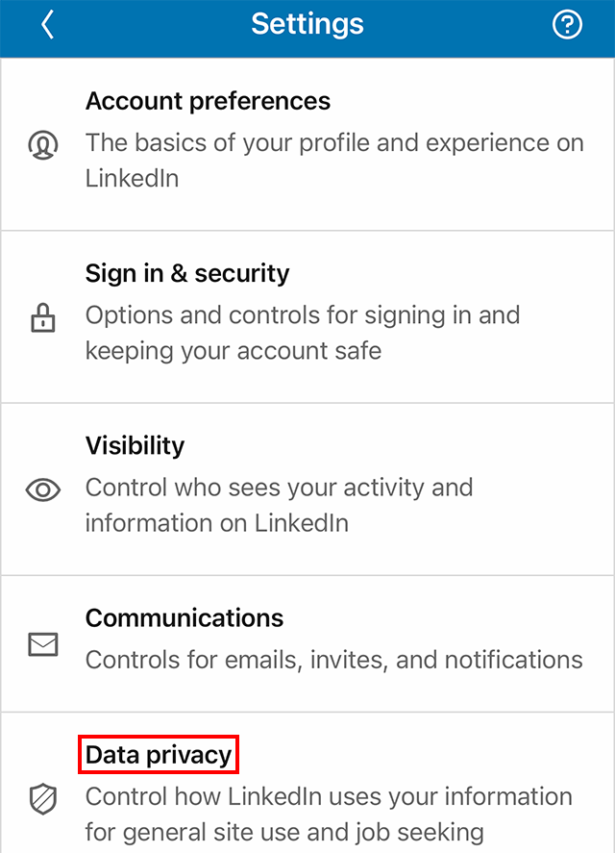Open the Communications settings entry
Viewport: 615px width, 853px height.
tap(184, 618)
